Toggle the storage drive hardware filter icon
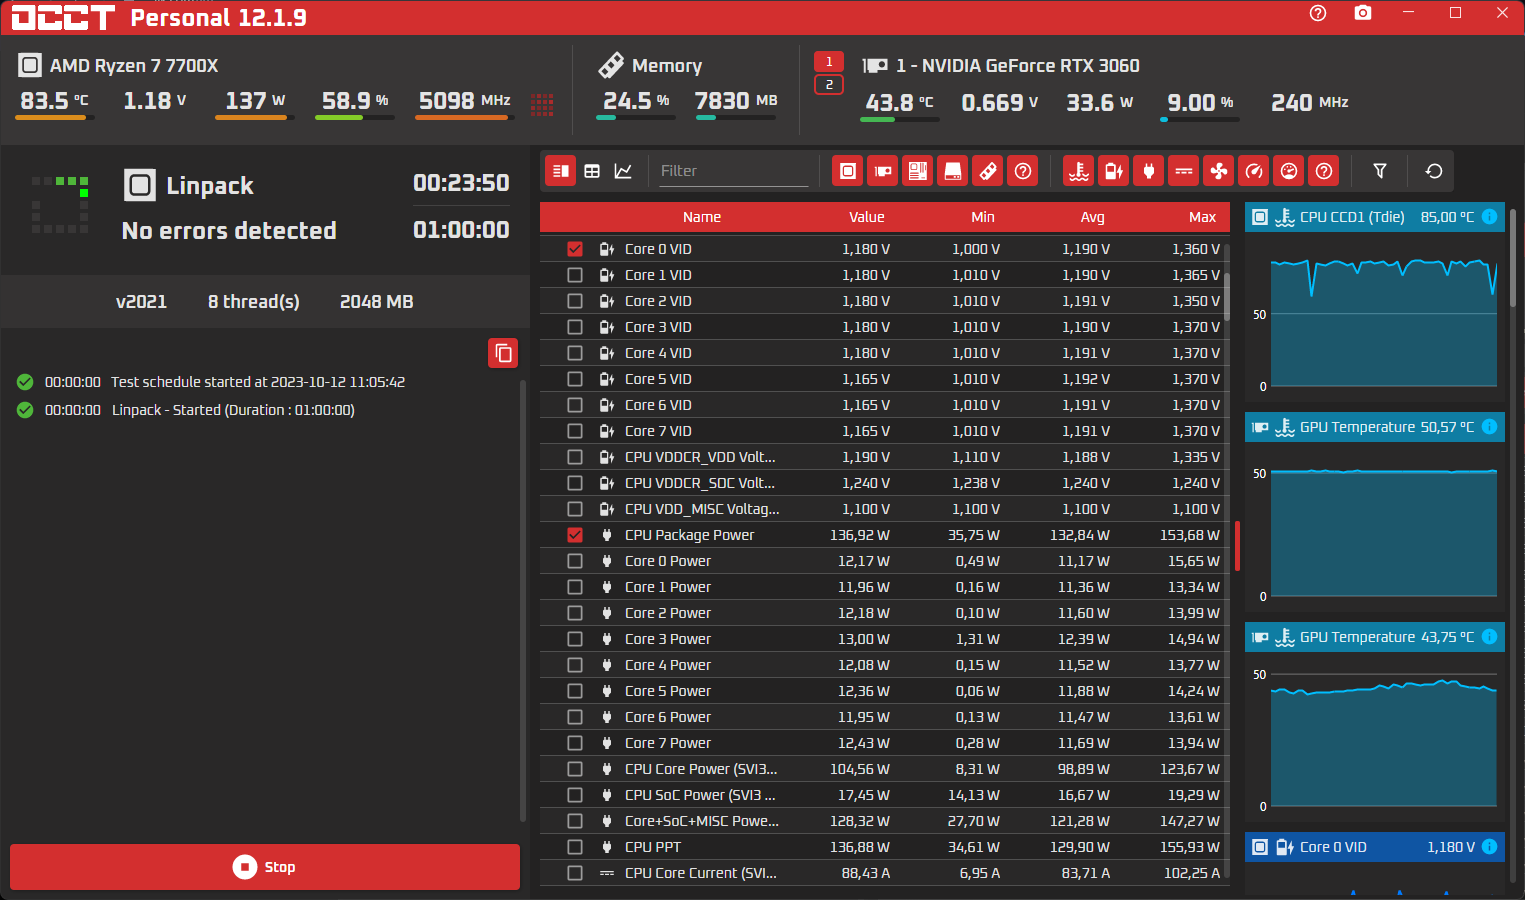The image size is (1525, 900). point(953,171)
